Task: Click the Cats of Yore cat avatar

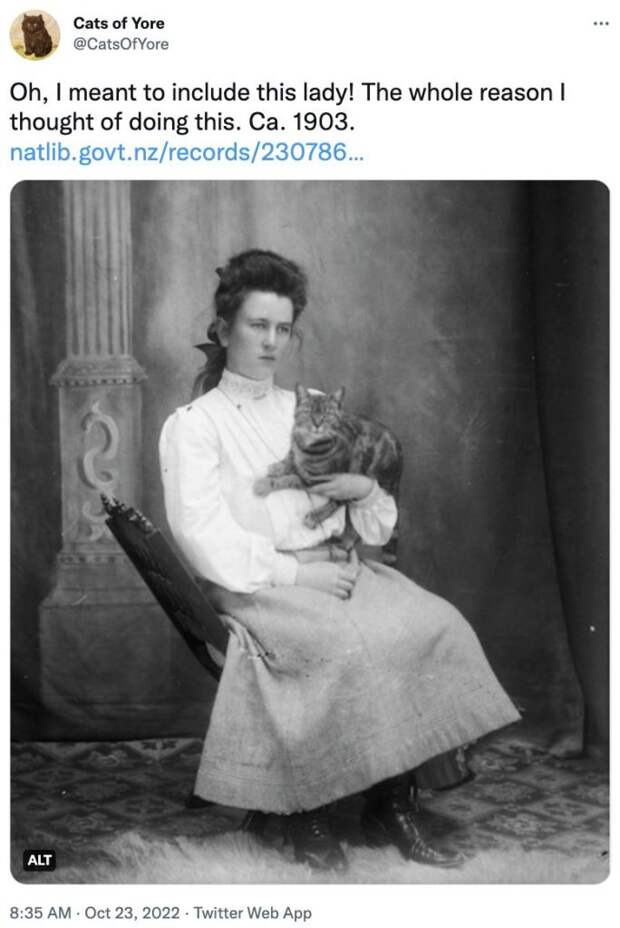Action: pos(35,35)
